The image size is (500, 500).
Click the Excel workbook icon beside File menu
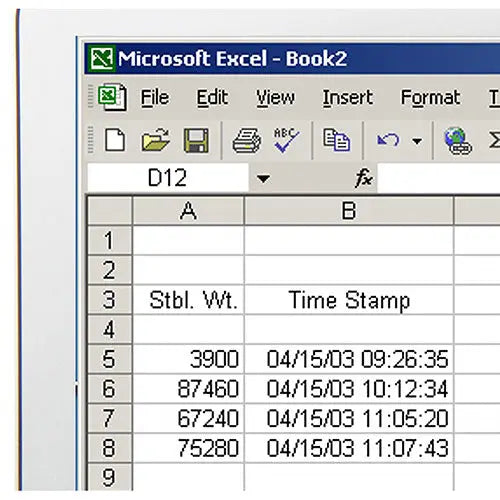click(112, 97)
